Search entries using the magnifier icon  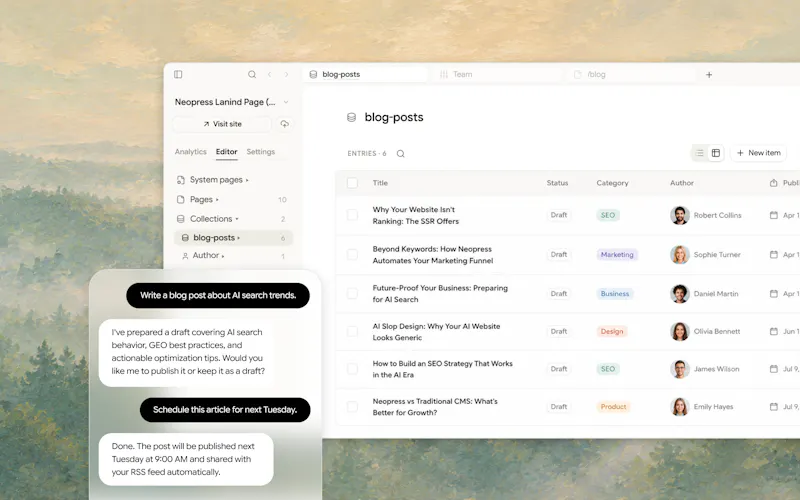pyautogui.click(x=401, y=154)
